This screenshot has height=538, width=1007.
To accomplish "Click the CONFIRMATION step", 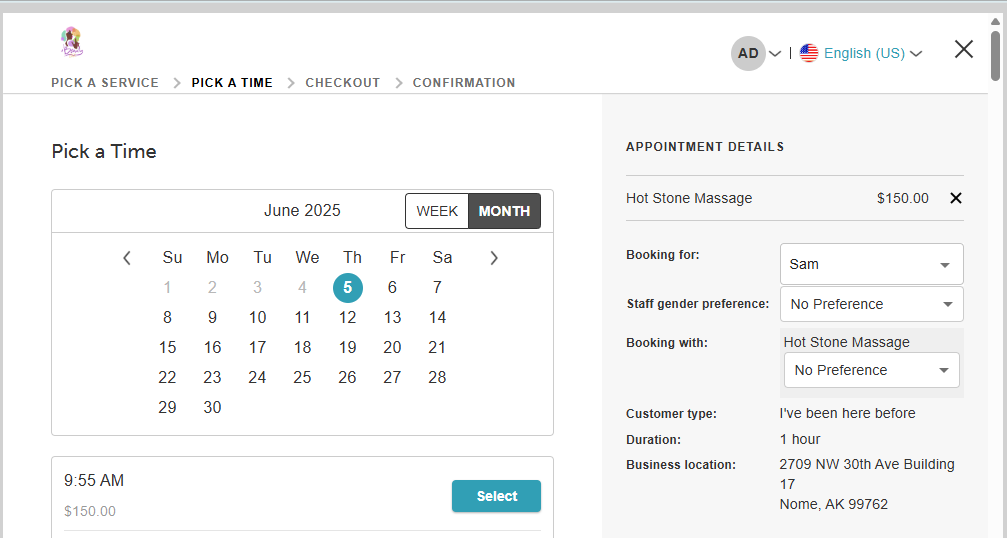I will [464, 83].
